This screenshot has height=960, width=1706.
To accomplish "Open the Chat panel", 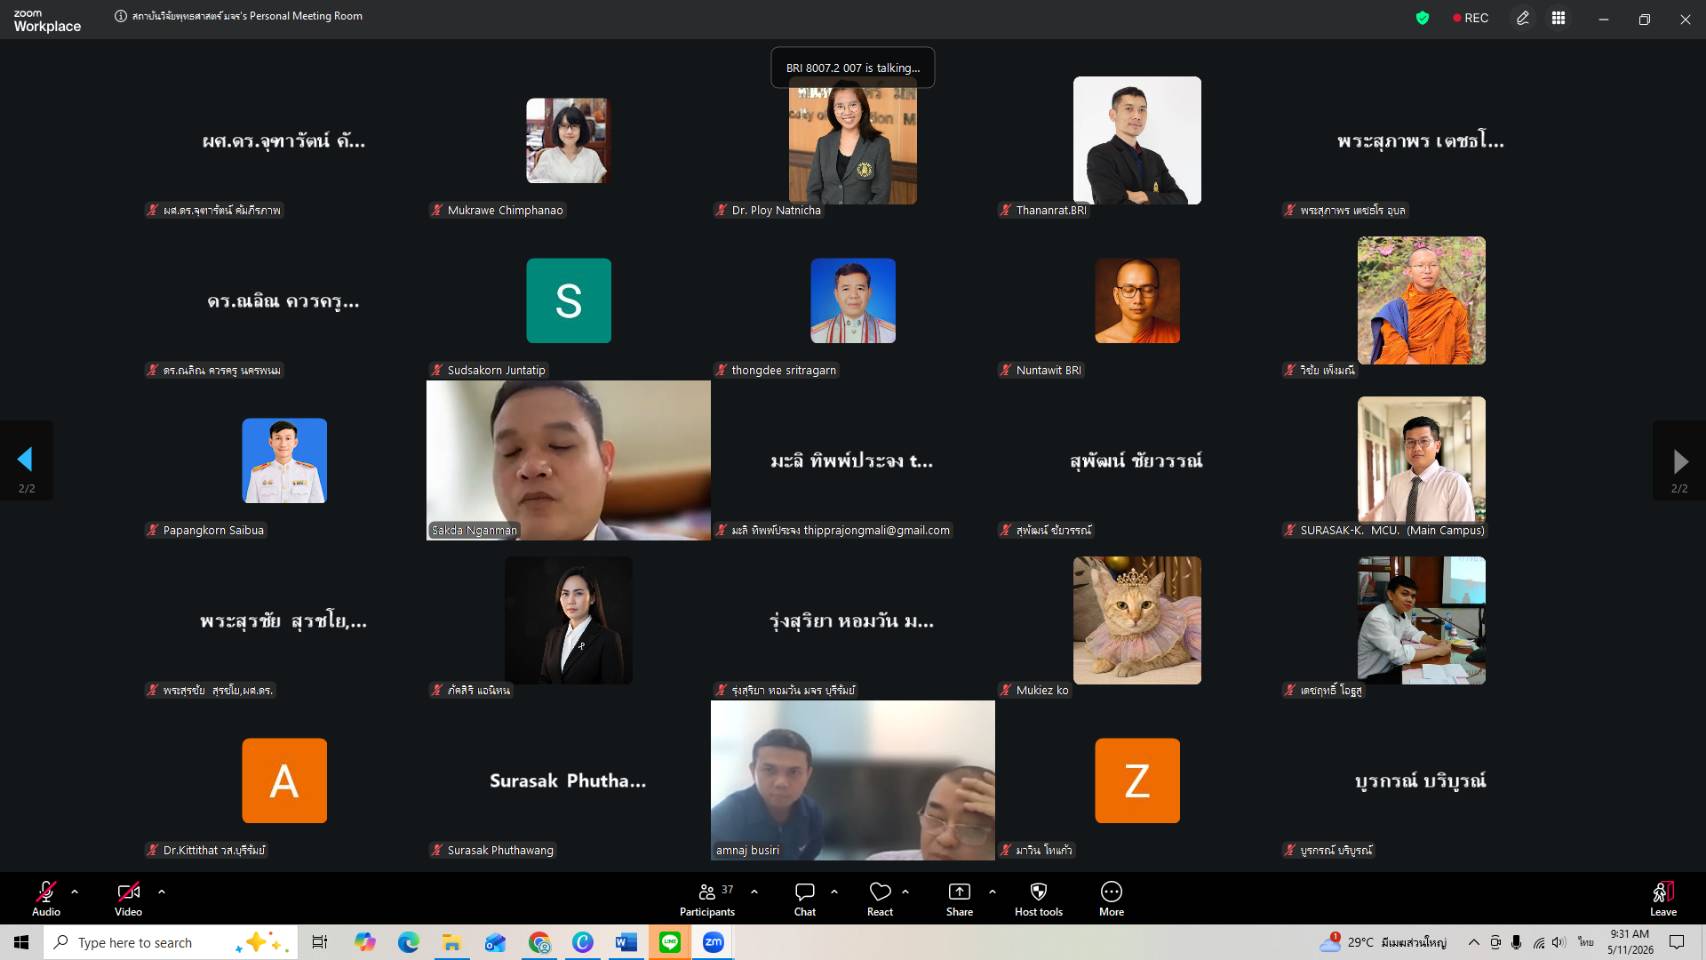I will point(805,898).
